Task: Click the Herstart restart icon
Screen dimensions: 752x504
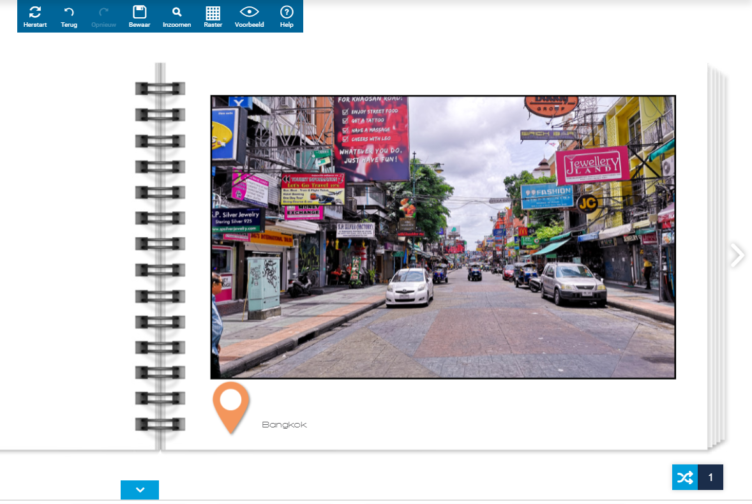Action: pos(35,15)
